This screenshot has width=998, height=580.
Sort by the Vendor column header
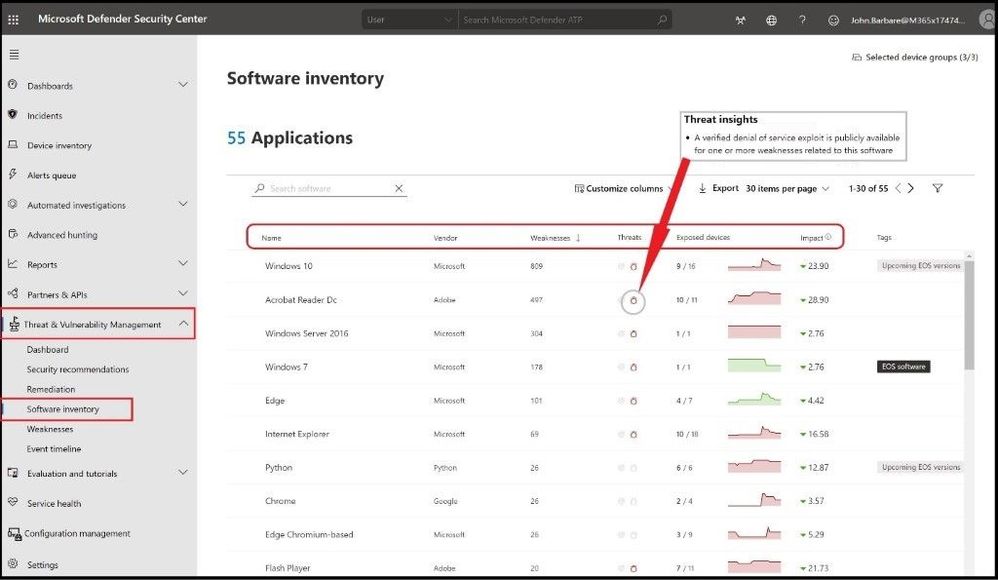click(446, 238)
